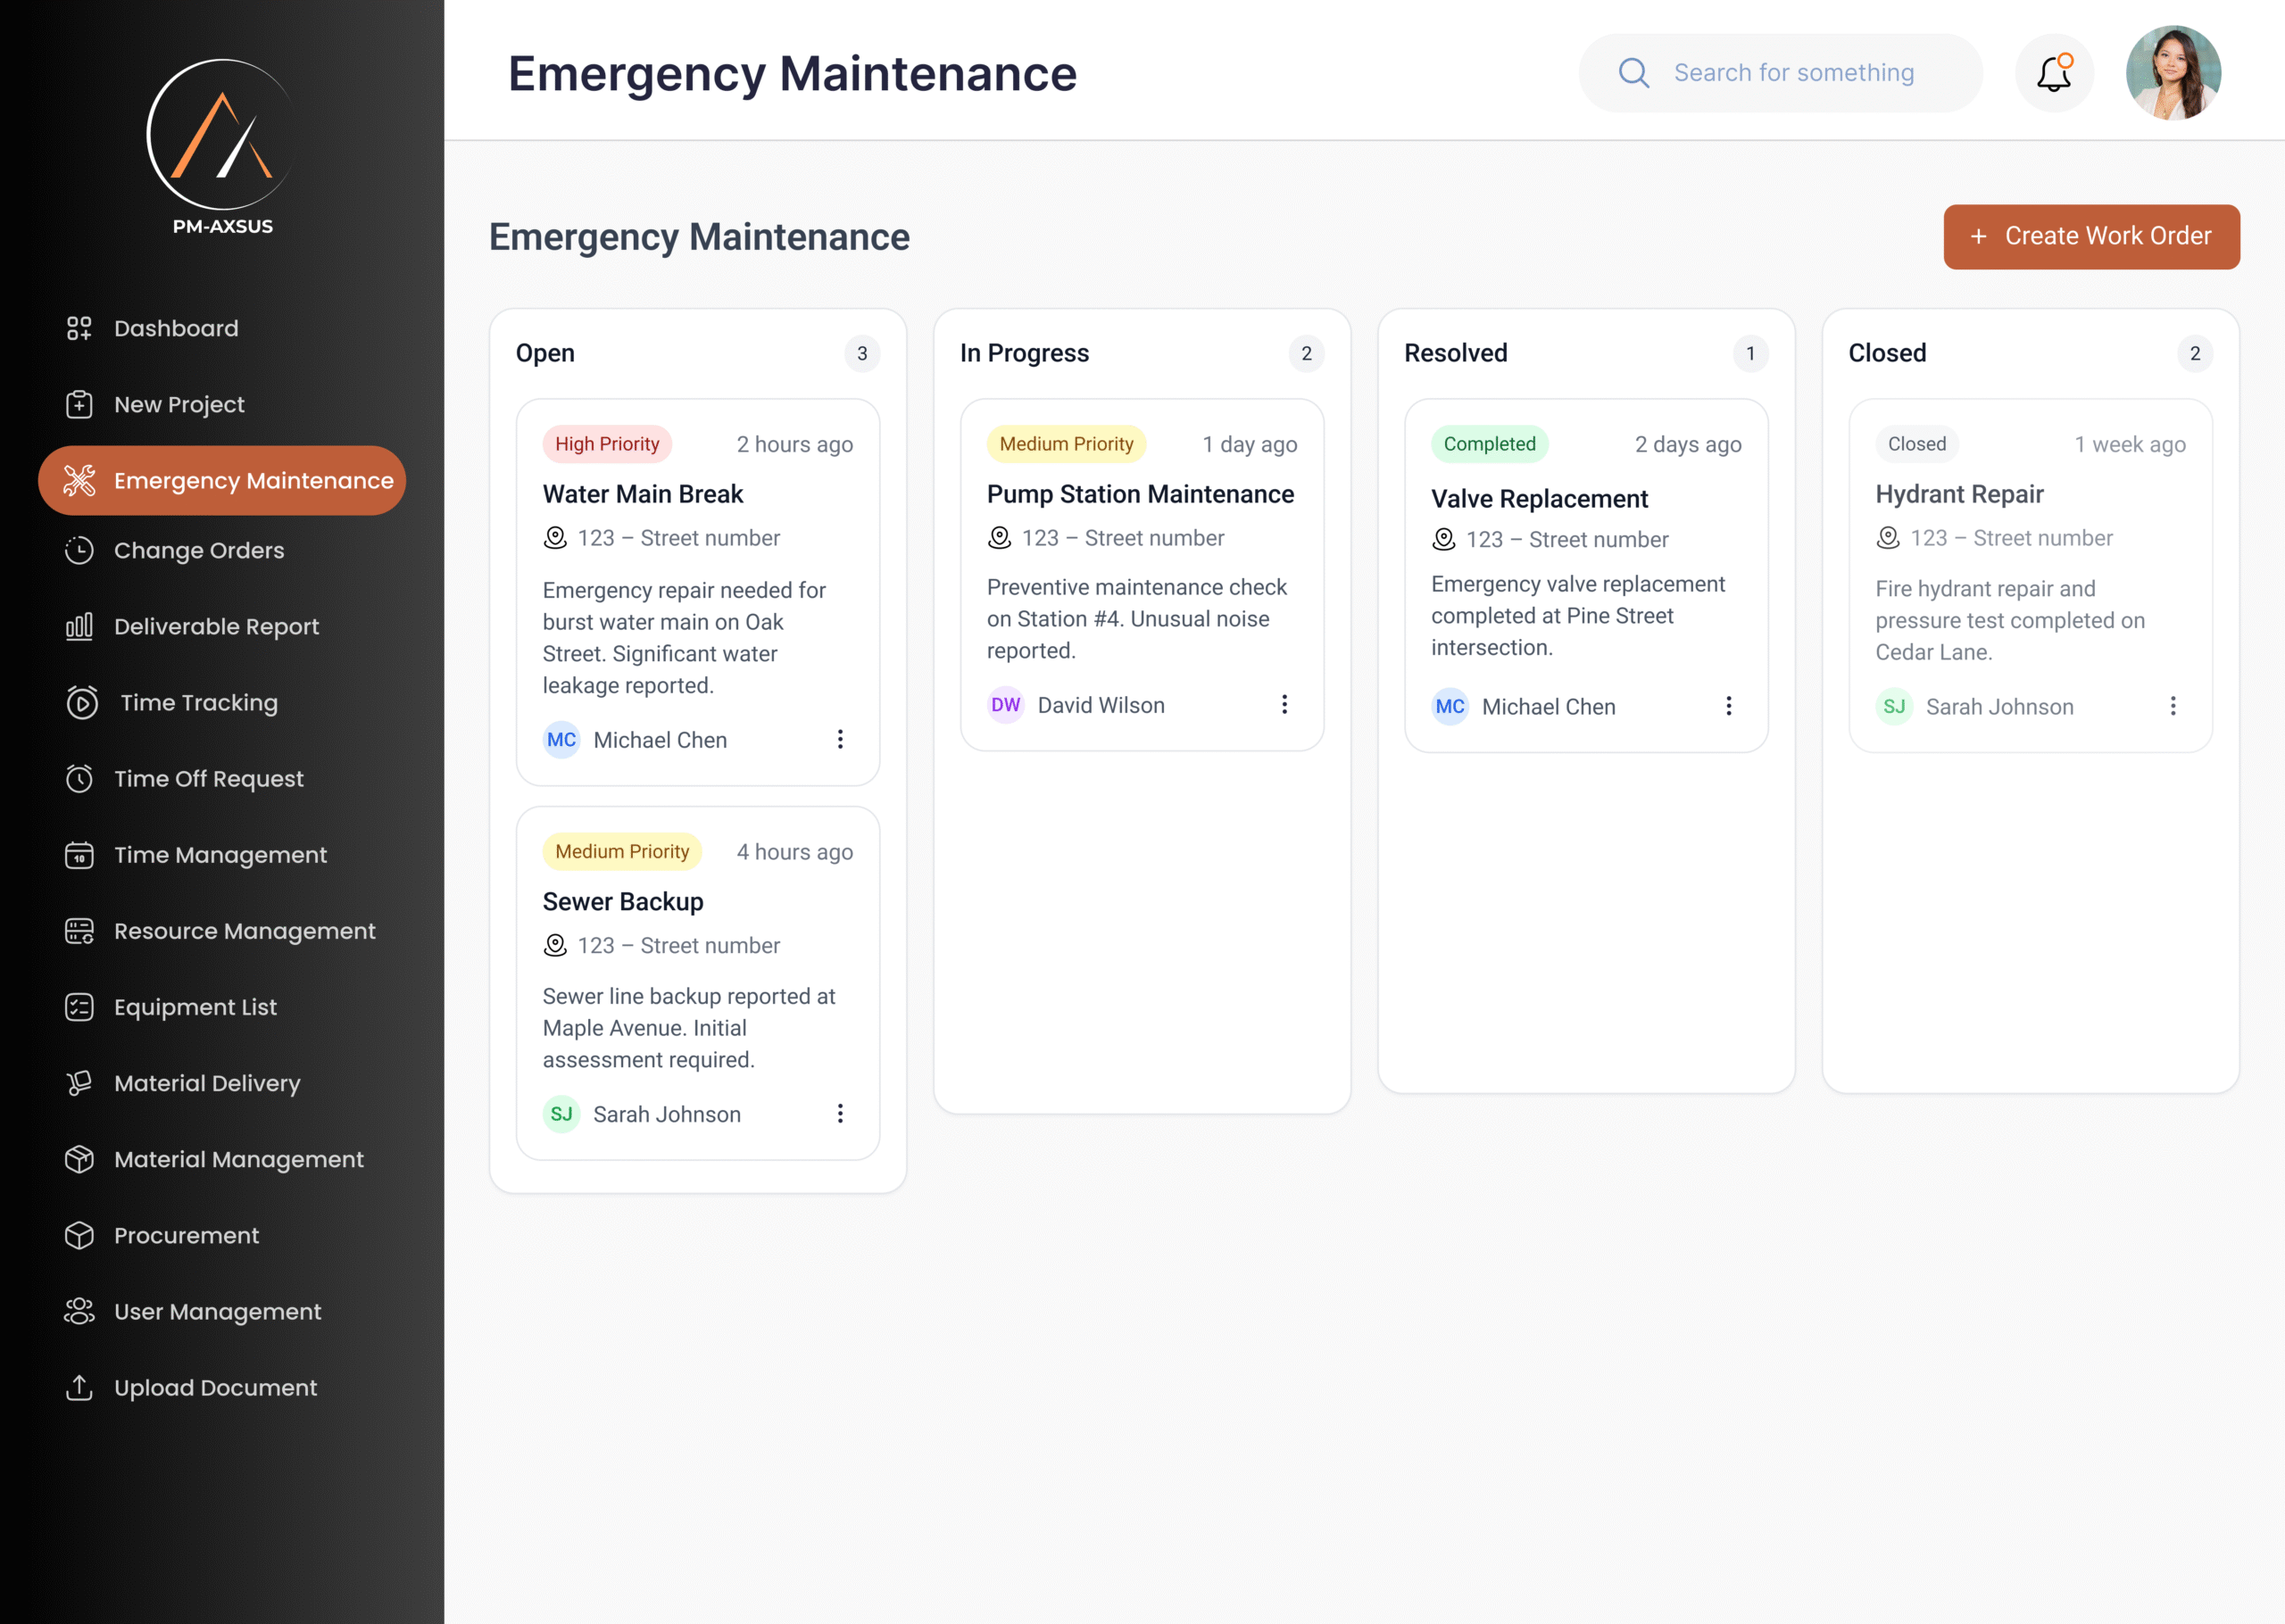2285x1624 pixels.
Task: Select Resource Management menu item
Action: click(x=244, y=931)
